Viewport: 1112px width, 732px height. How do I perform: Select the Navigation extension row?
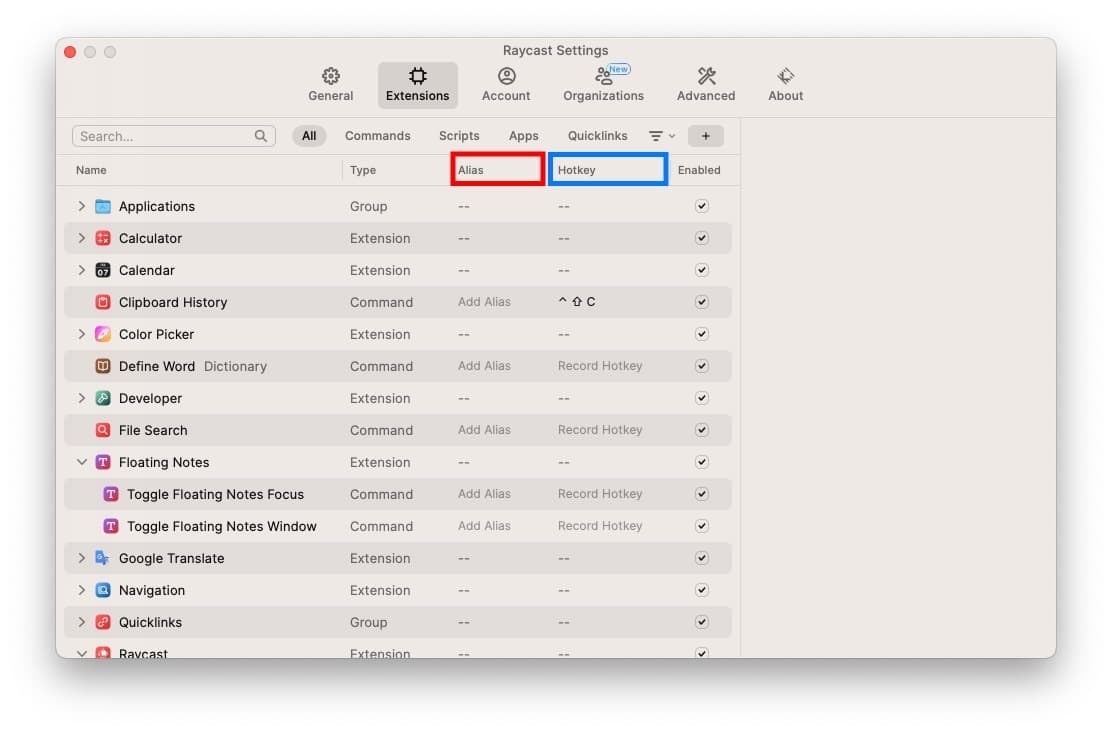coord(398,589)
